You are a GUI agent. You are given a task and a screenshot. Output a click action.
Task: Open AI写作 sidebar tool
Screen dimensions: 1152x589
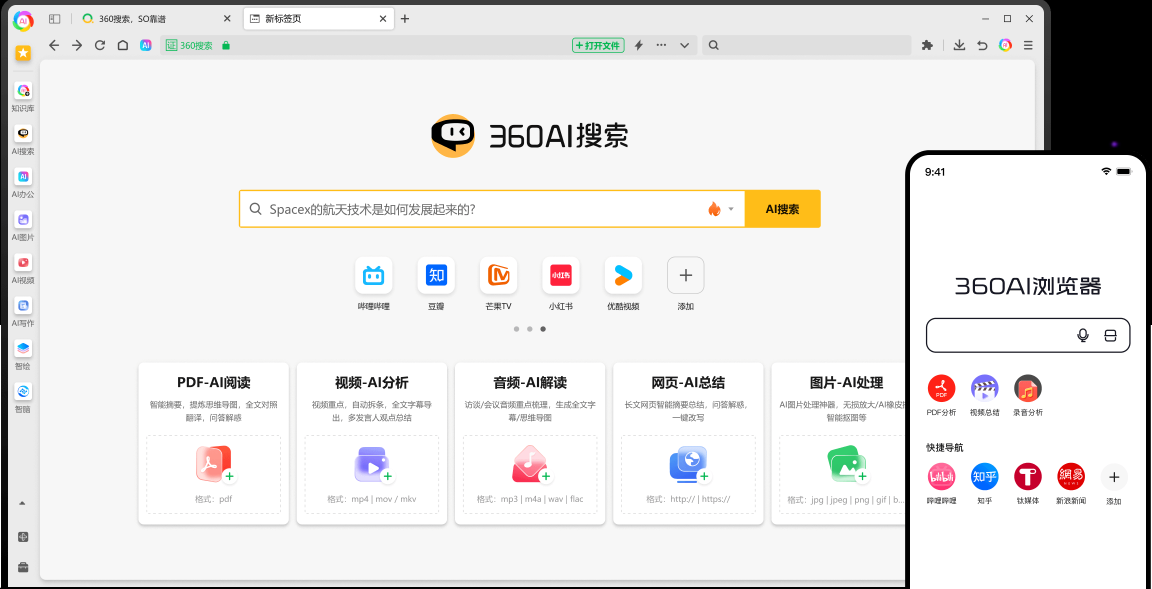pyautogui.click(x=24, y=311)
